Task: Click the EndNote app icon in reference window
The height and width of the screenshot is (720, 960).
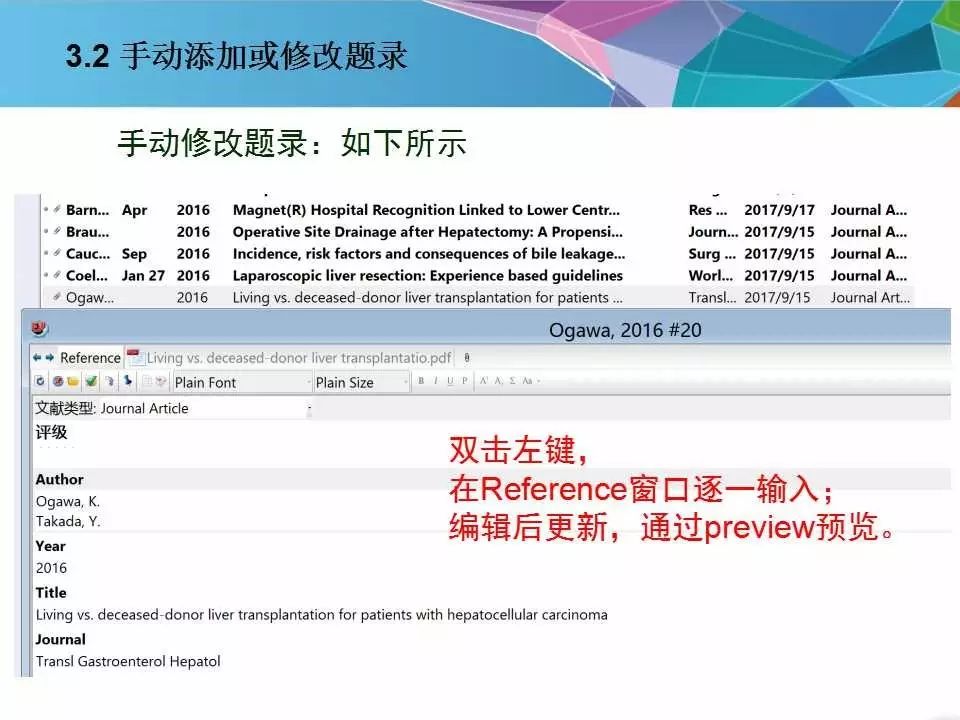Action: tap(39, 329)
